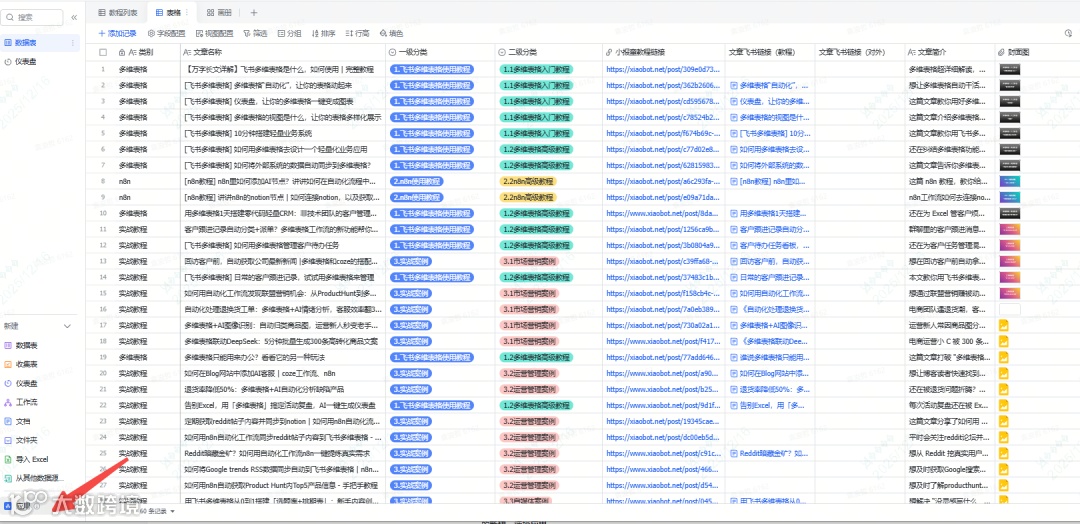1080x524 pixels.
Task: Click the 二级分类 column header
Action: (x=548, y=52)
